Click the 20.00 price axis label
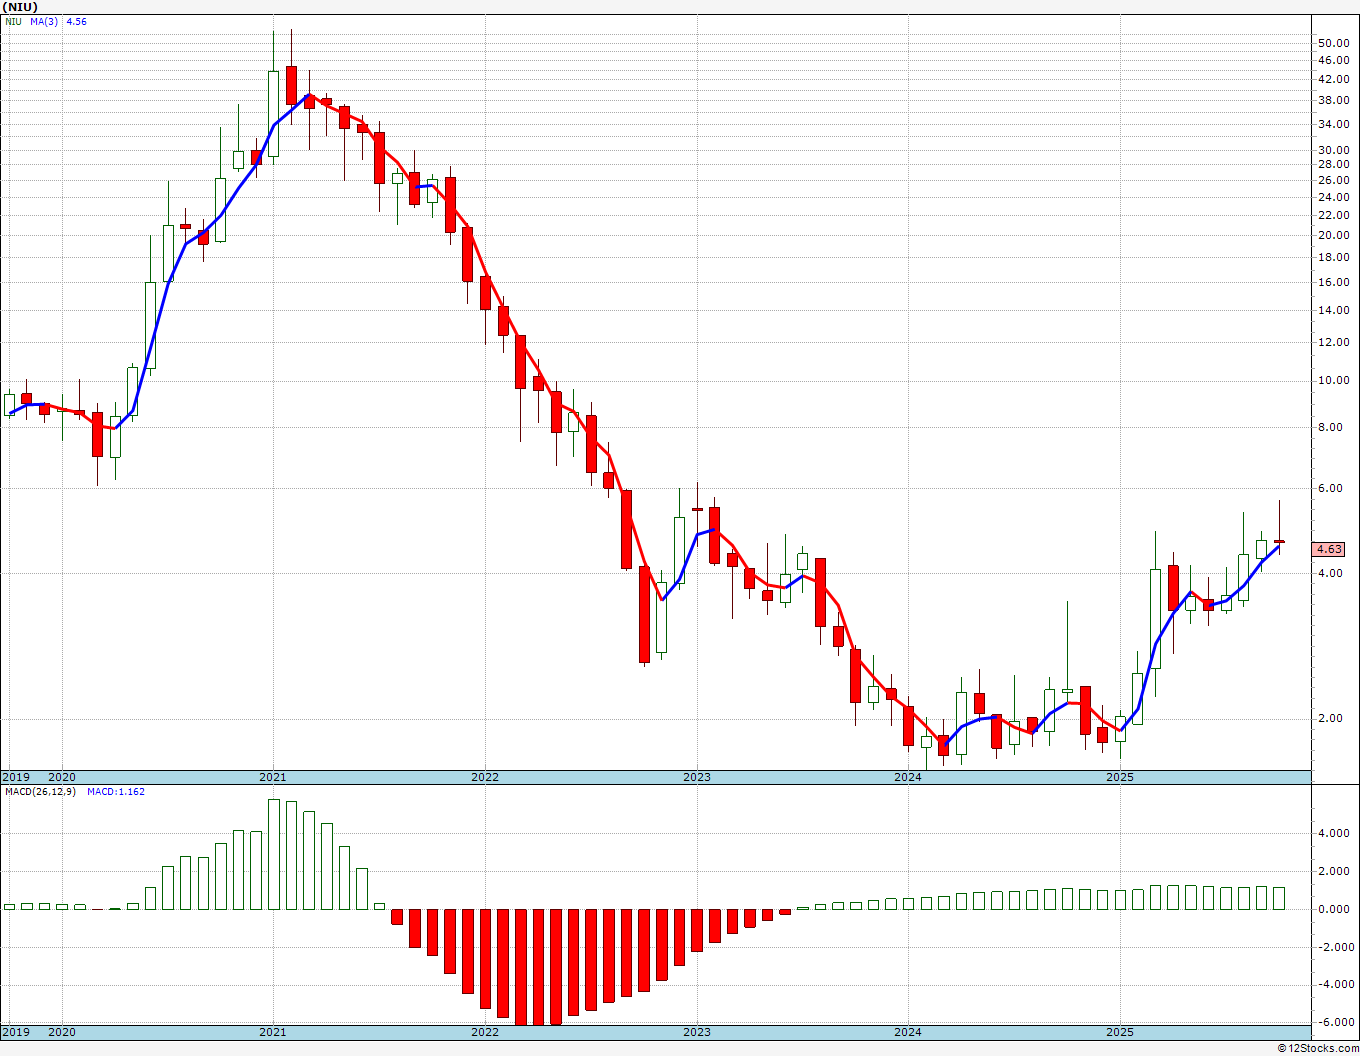Viewport: 1360px width, 1056px height. 1333,236
